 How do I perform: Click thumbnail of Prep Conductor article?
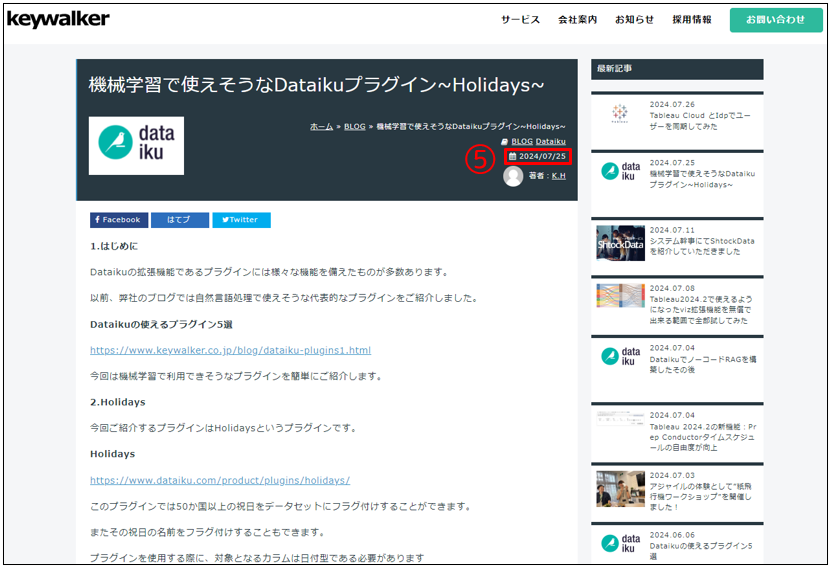click(620, 419)
